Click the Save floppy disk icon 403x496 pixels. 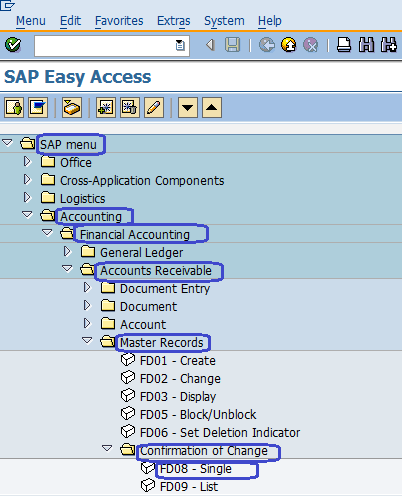click(x=232, y=45)
